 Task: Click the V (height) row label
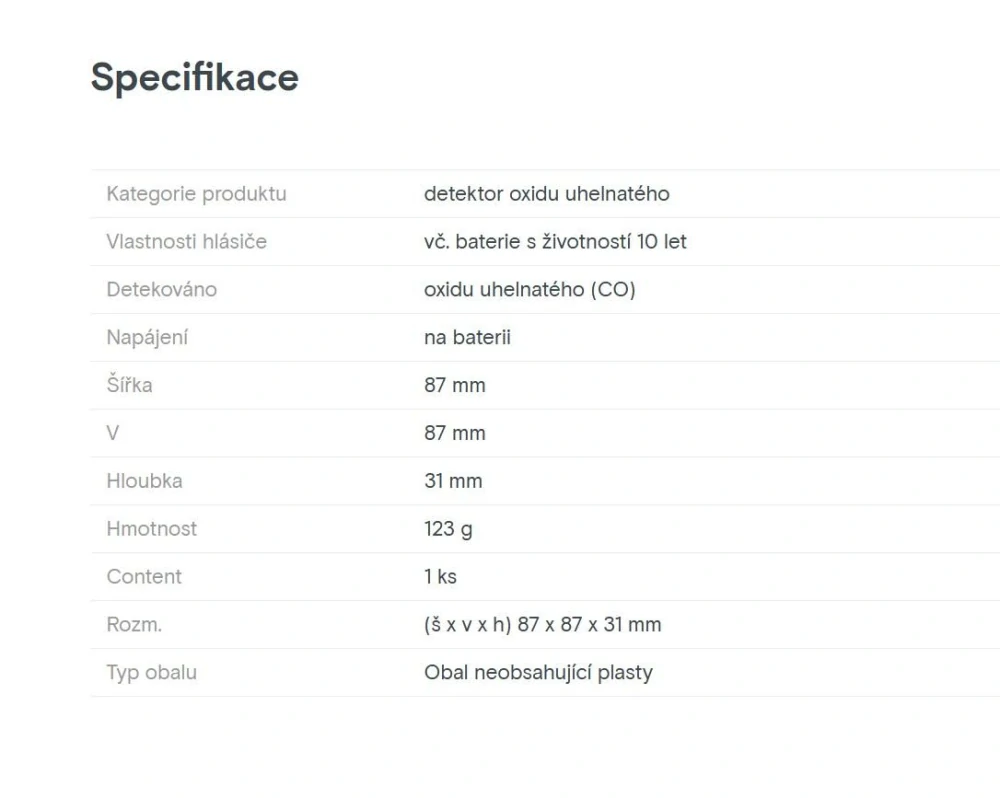coord(113,433)
